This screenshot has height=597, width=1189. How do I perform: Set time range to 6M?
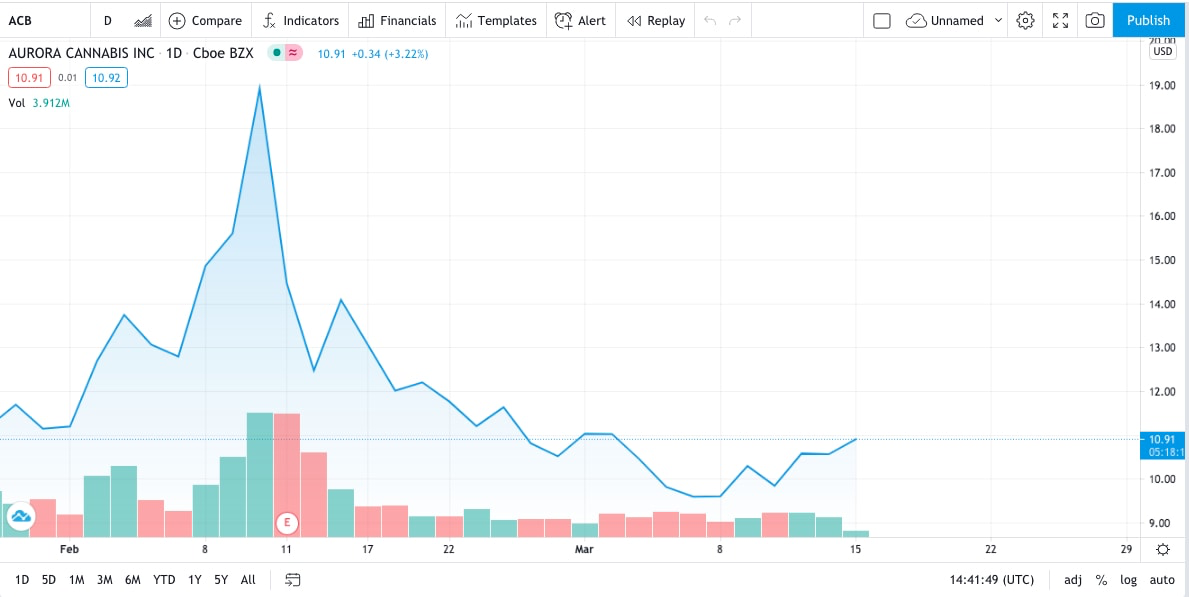pos(133,580)
